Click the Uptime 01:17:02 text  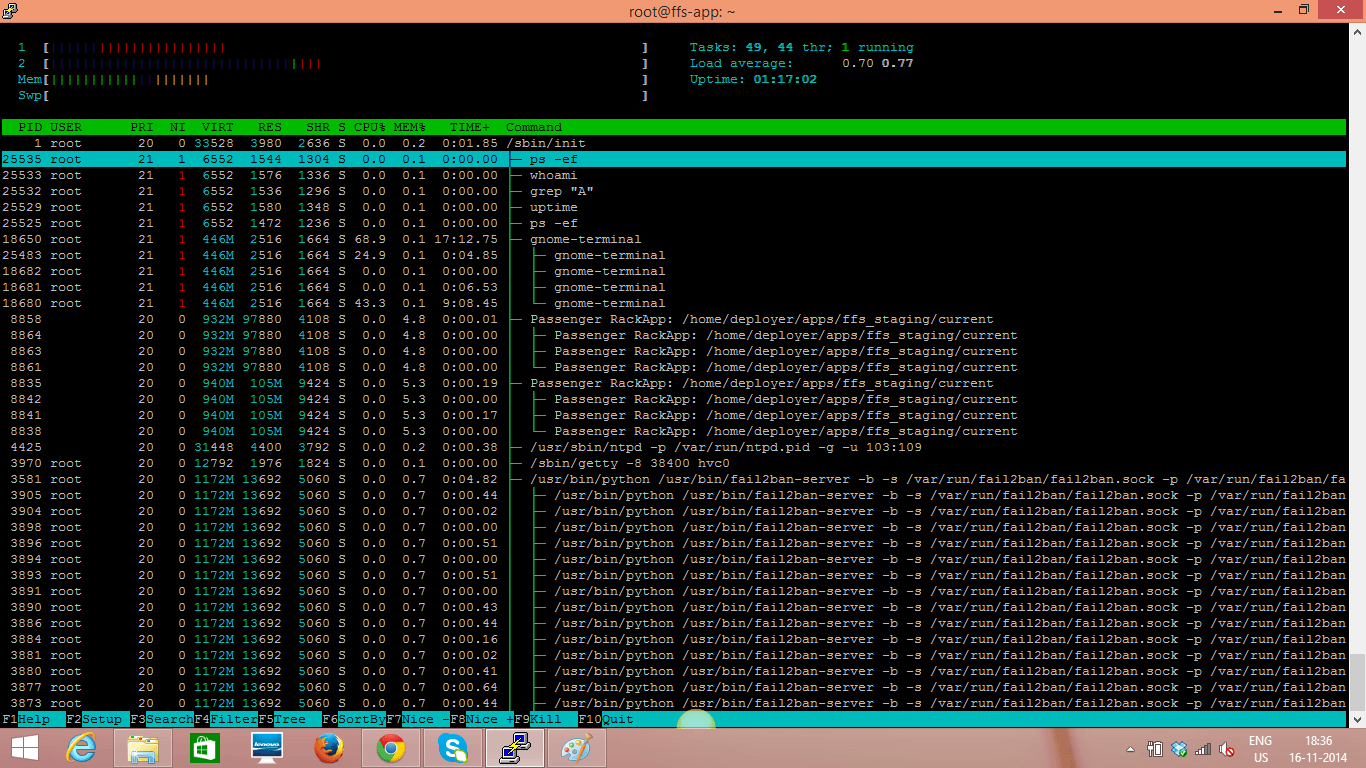(x=753, y=79)
